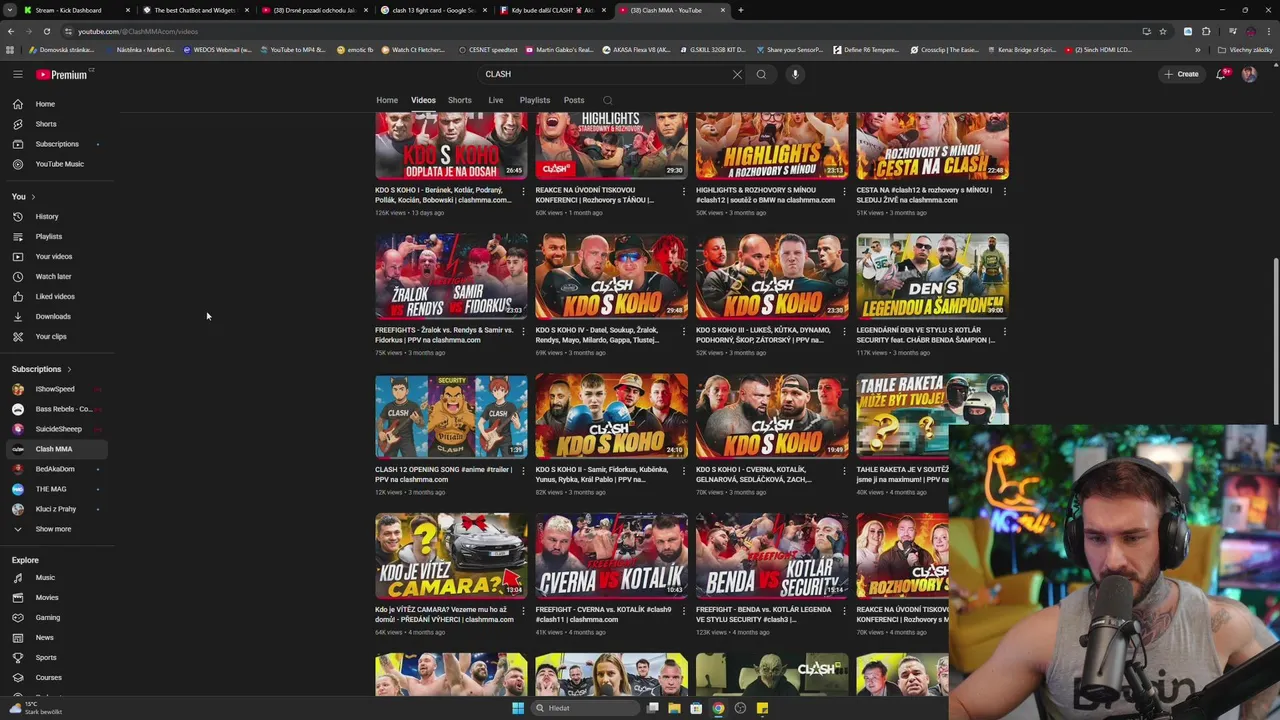Image resolution: width=1280 pixels, height=720 pixels.
Task: Click the YouTube Premium logo
Action: (63, 74)
